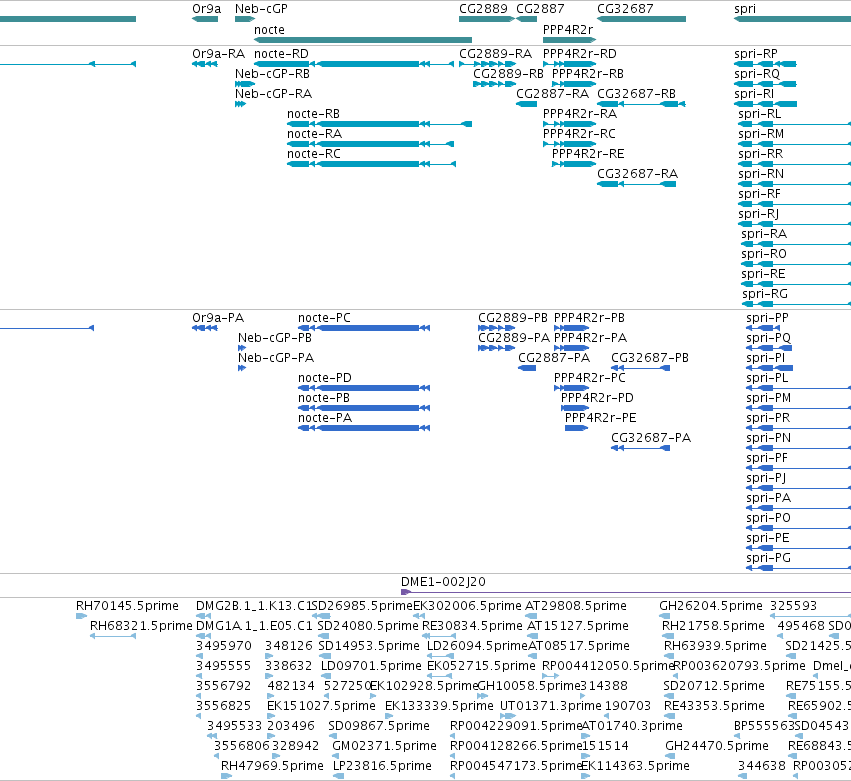
Task: Click the GH26204.5prime EST label
Action: click(710, 606)
